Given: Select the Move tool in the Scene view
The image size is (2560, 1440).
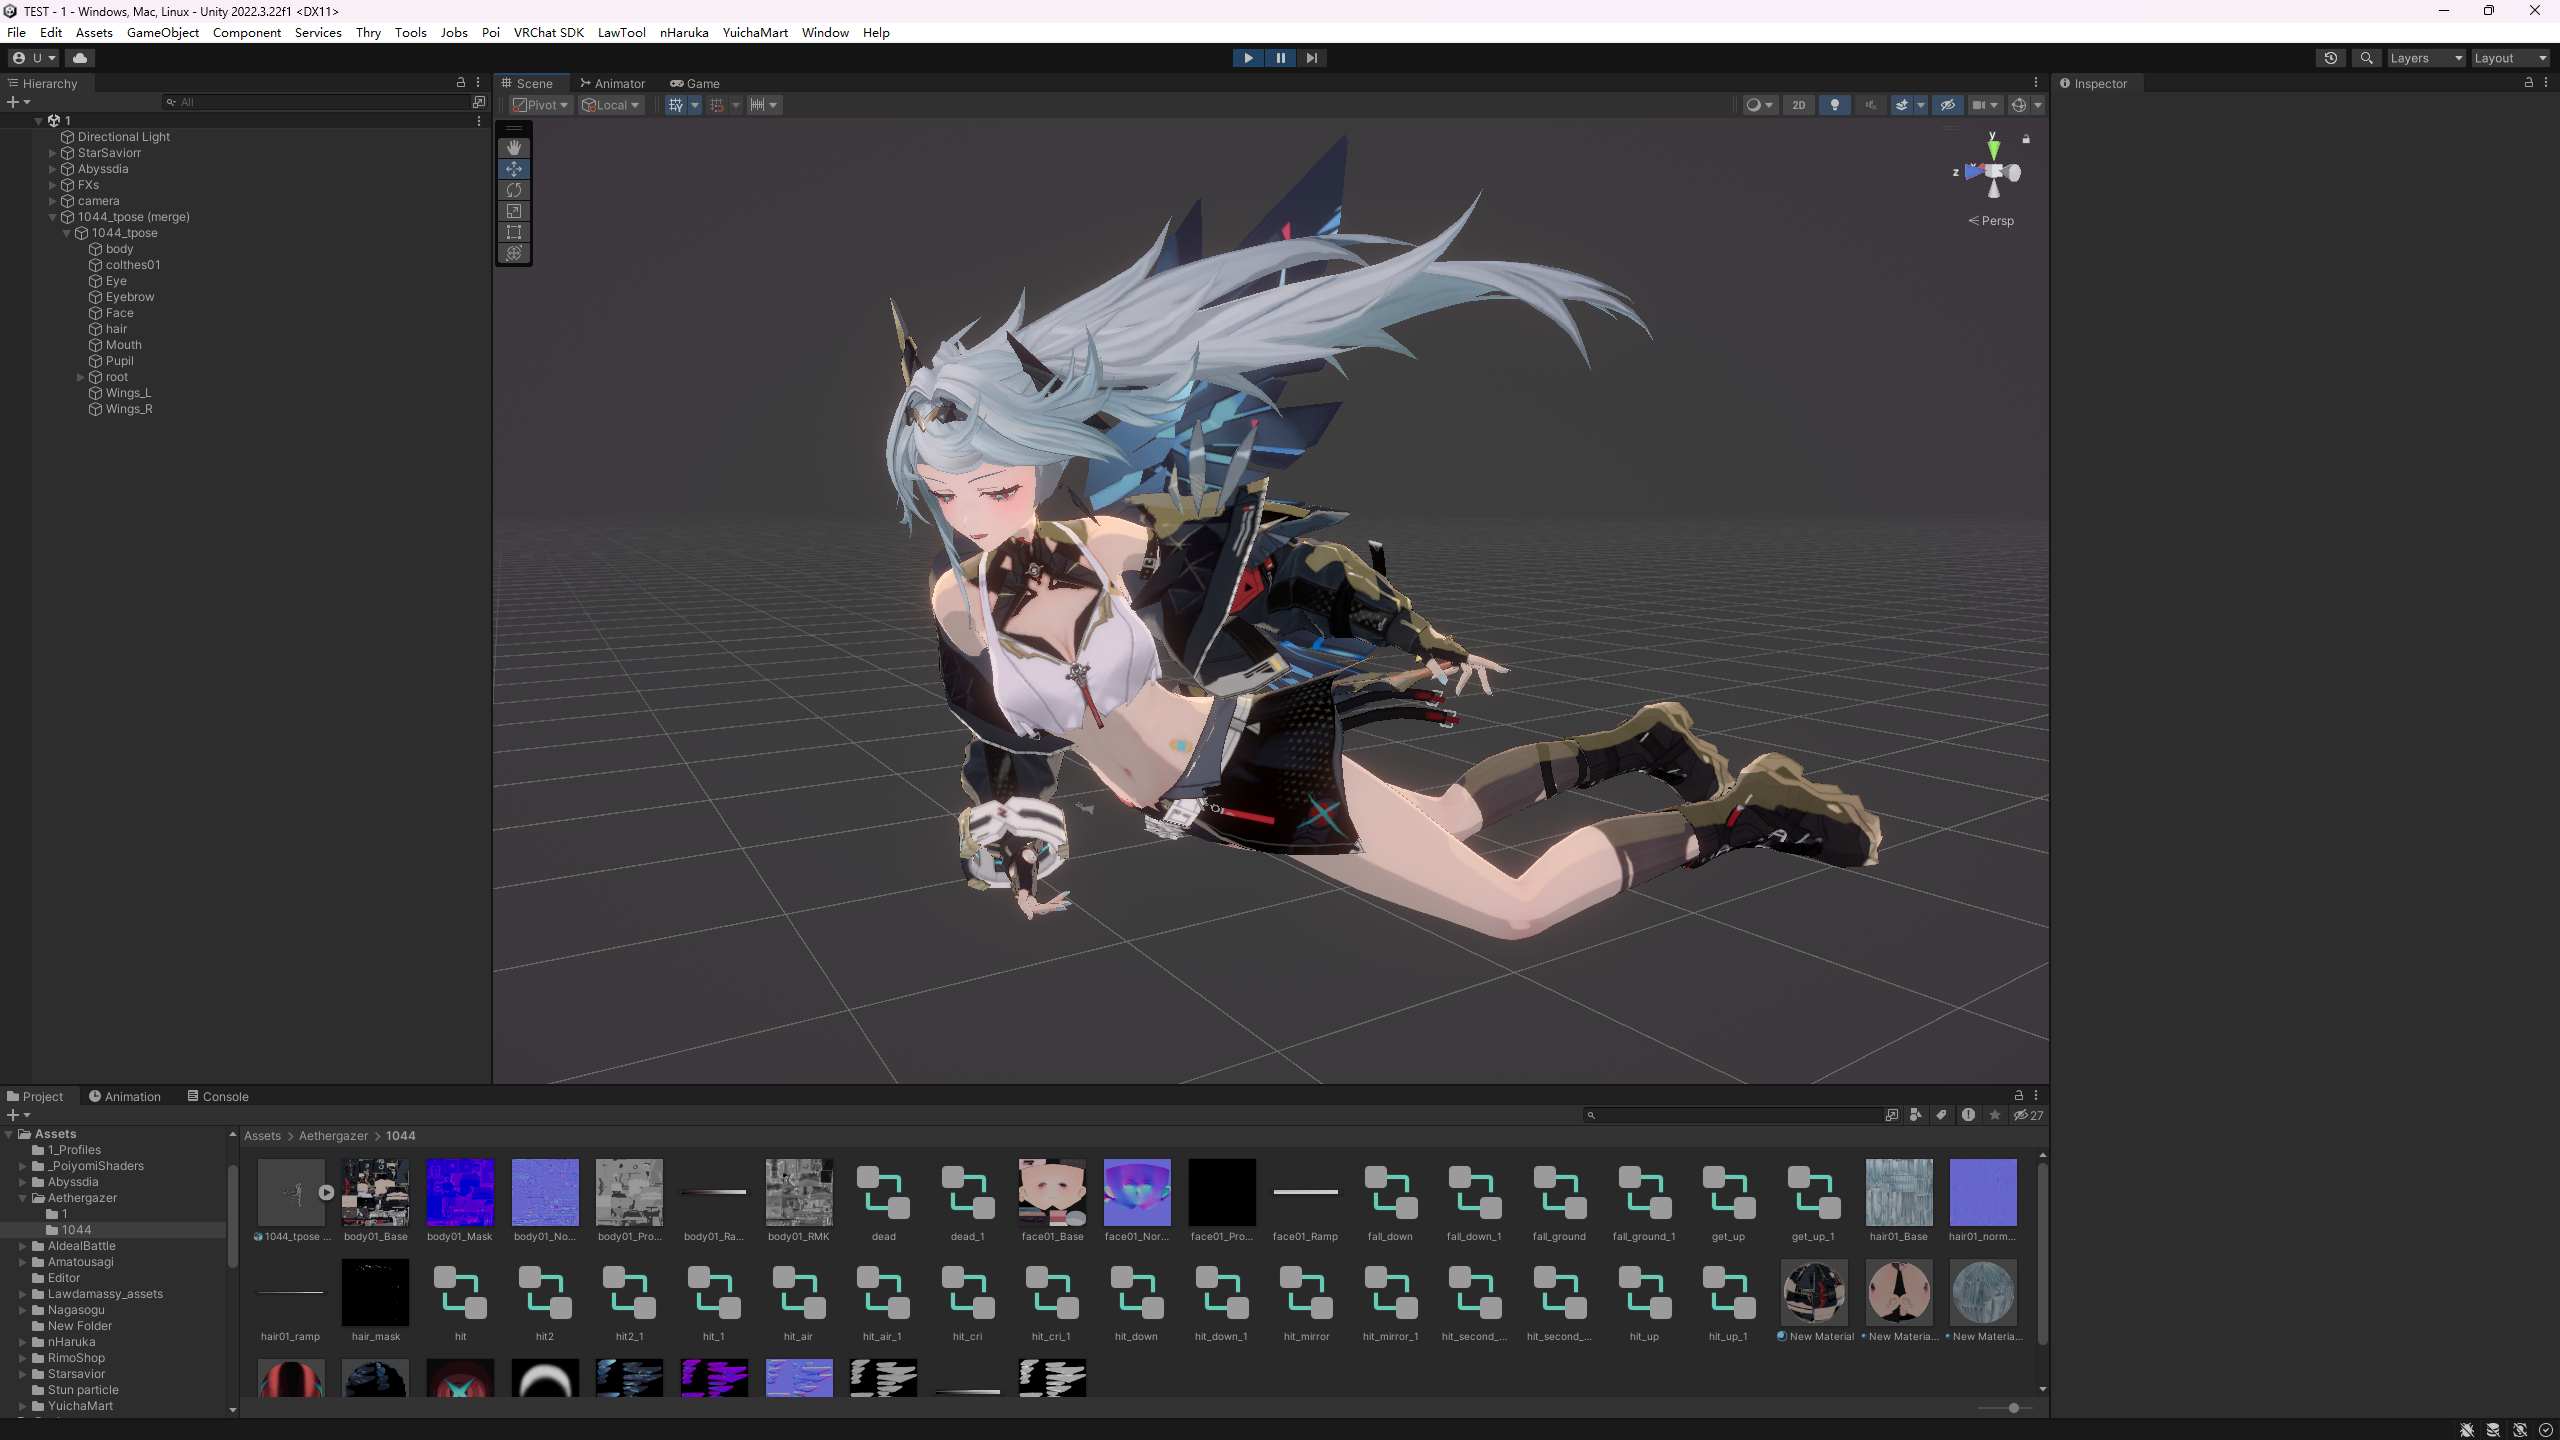Looking at the screenshot, I should 514,169.
